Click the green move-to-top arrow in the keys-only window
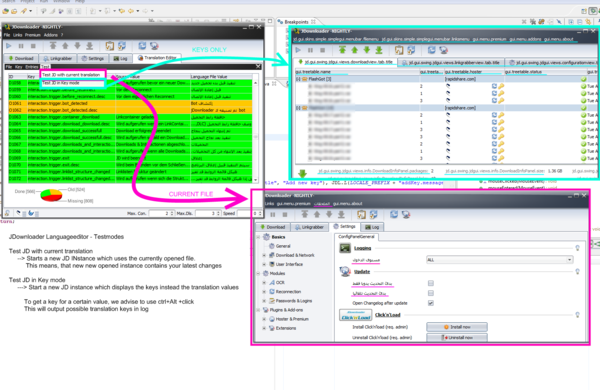This screenshot has width=600, height=390. pos(342,50)
